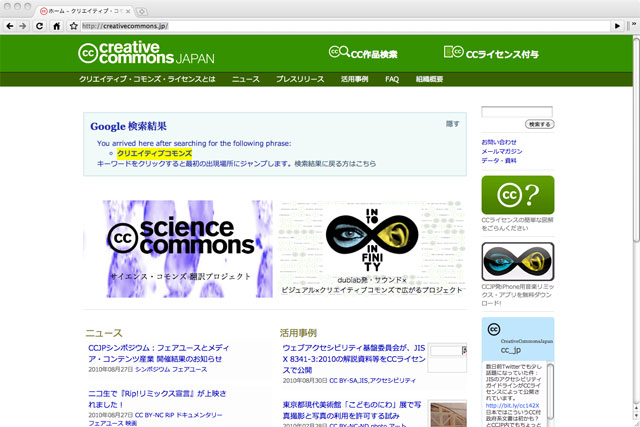Viewport: 640px width, 427px height.
Task: Click the infinity iPhone app thumbnail
Action: tap(518, 261)
